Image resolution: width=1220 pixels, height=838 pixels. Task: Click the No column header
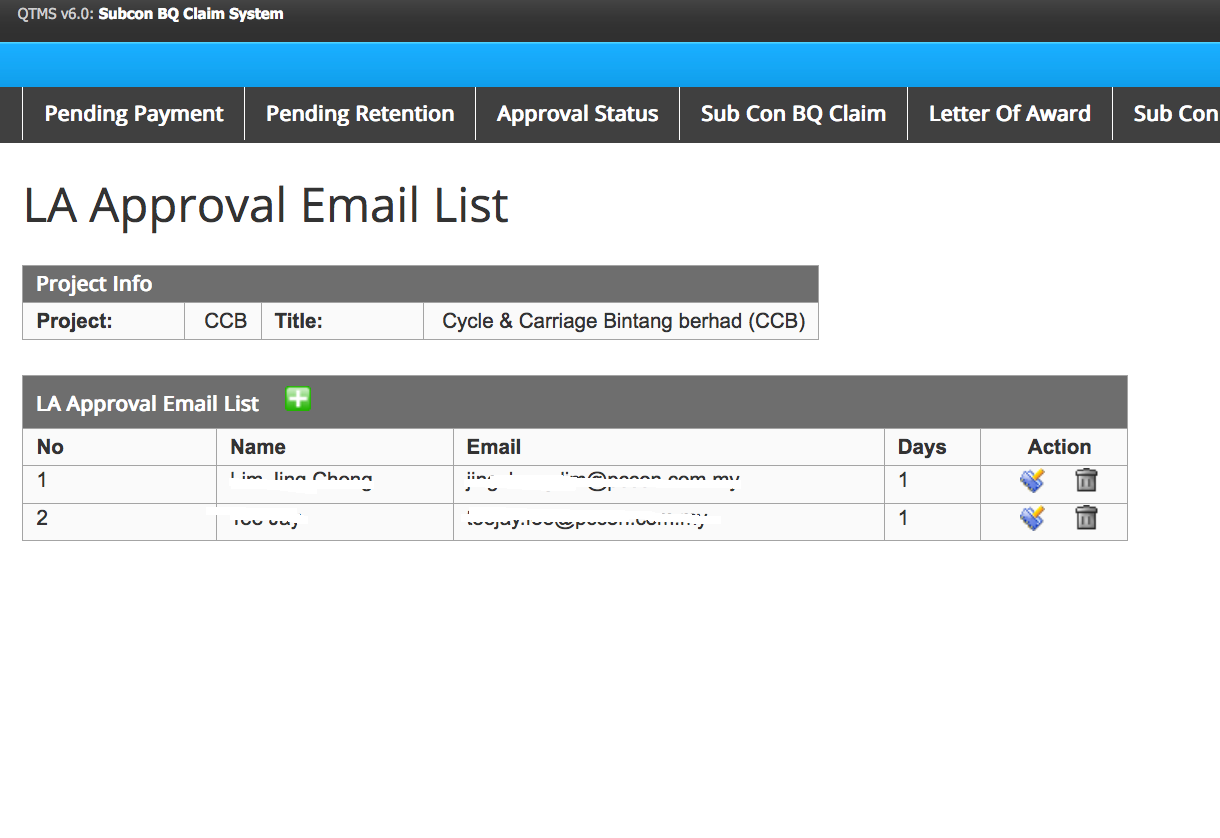(x=50, y=447)
